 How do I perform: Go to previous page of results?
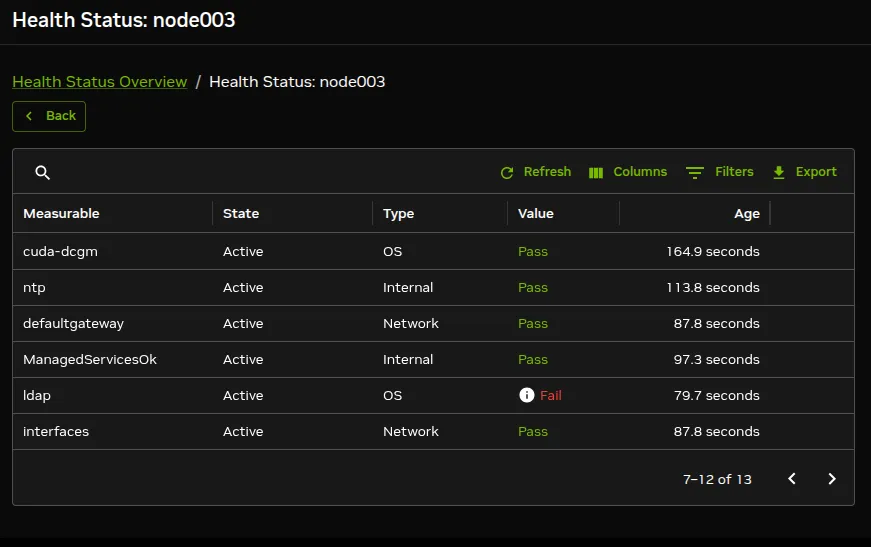[792, 479]
